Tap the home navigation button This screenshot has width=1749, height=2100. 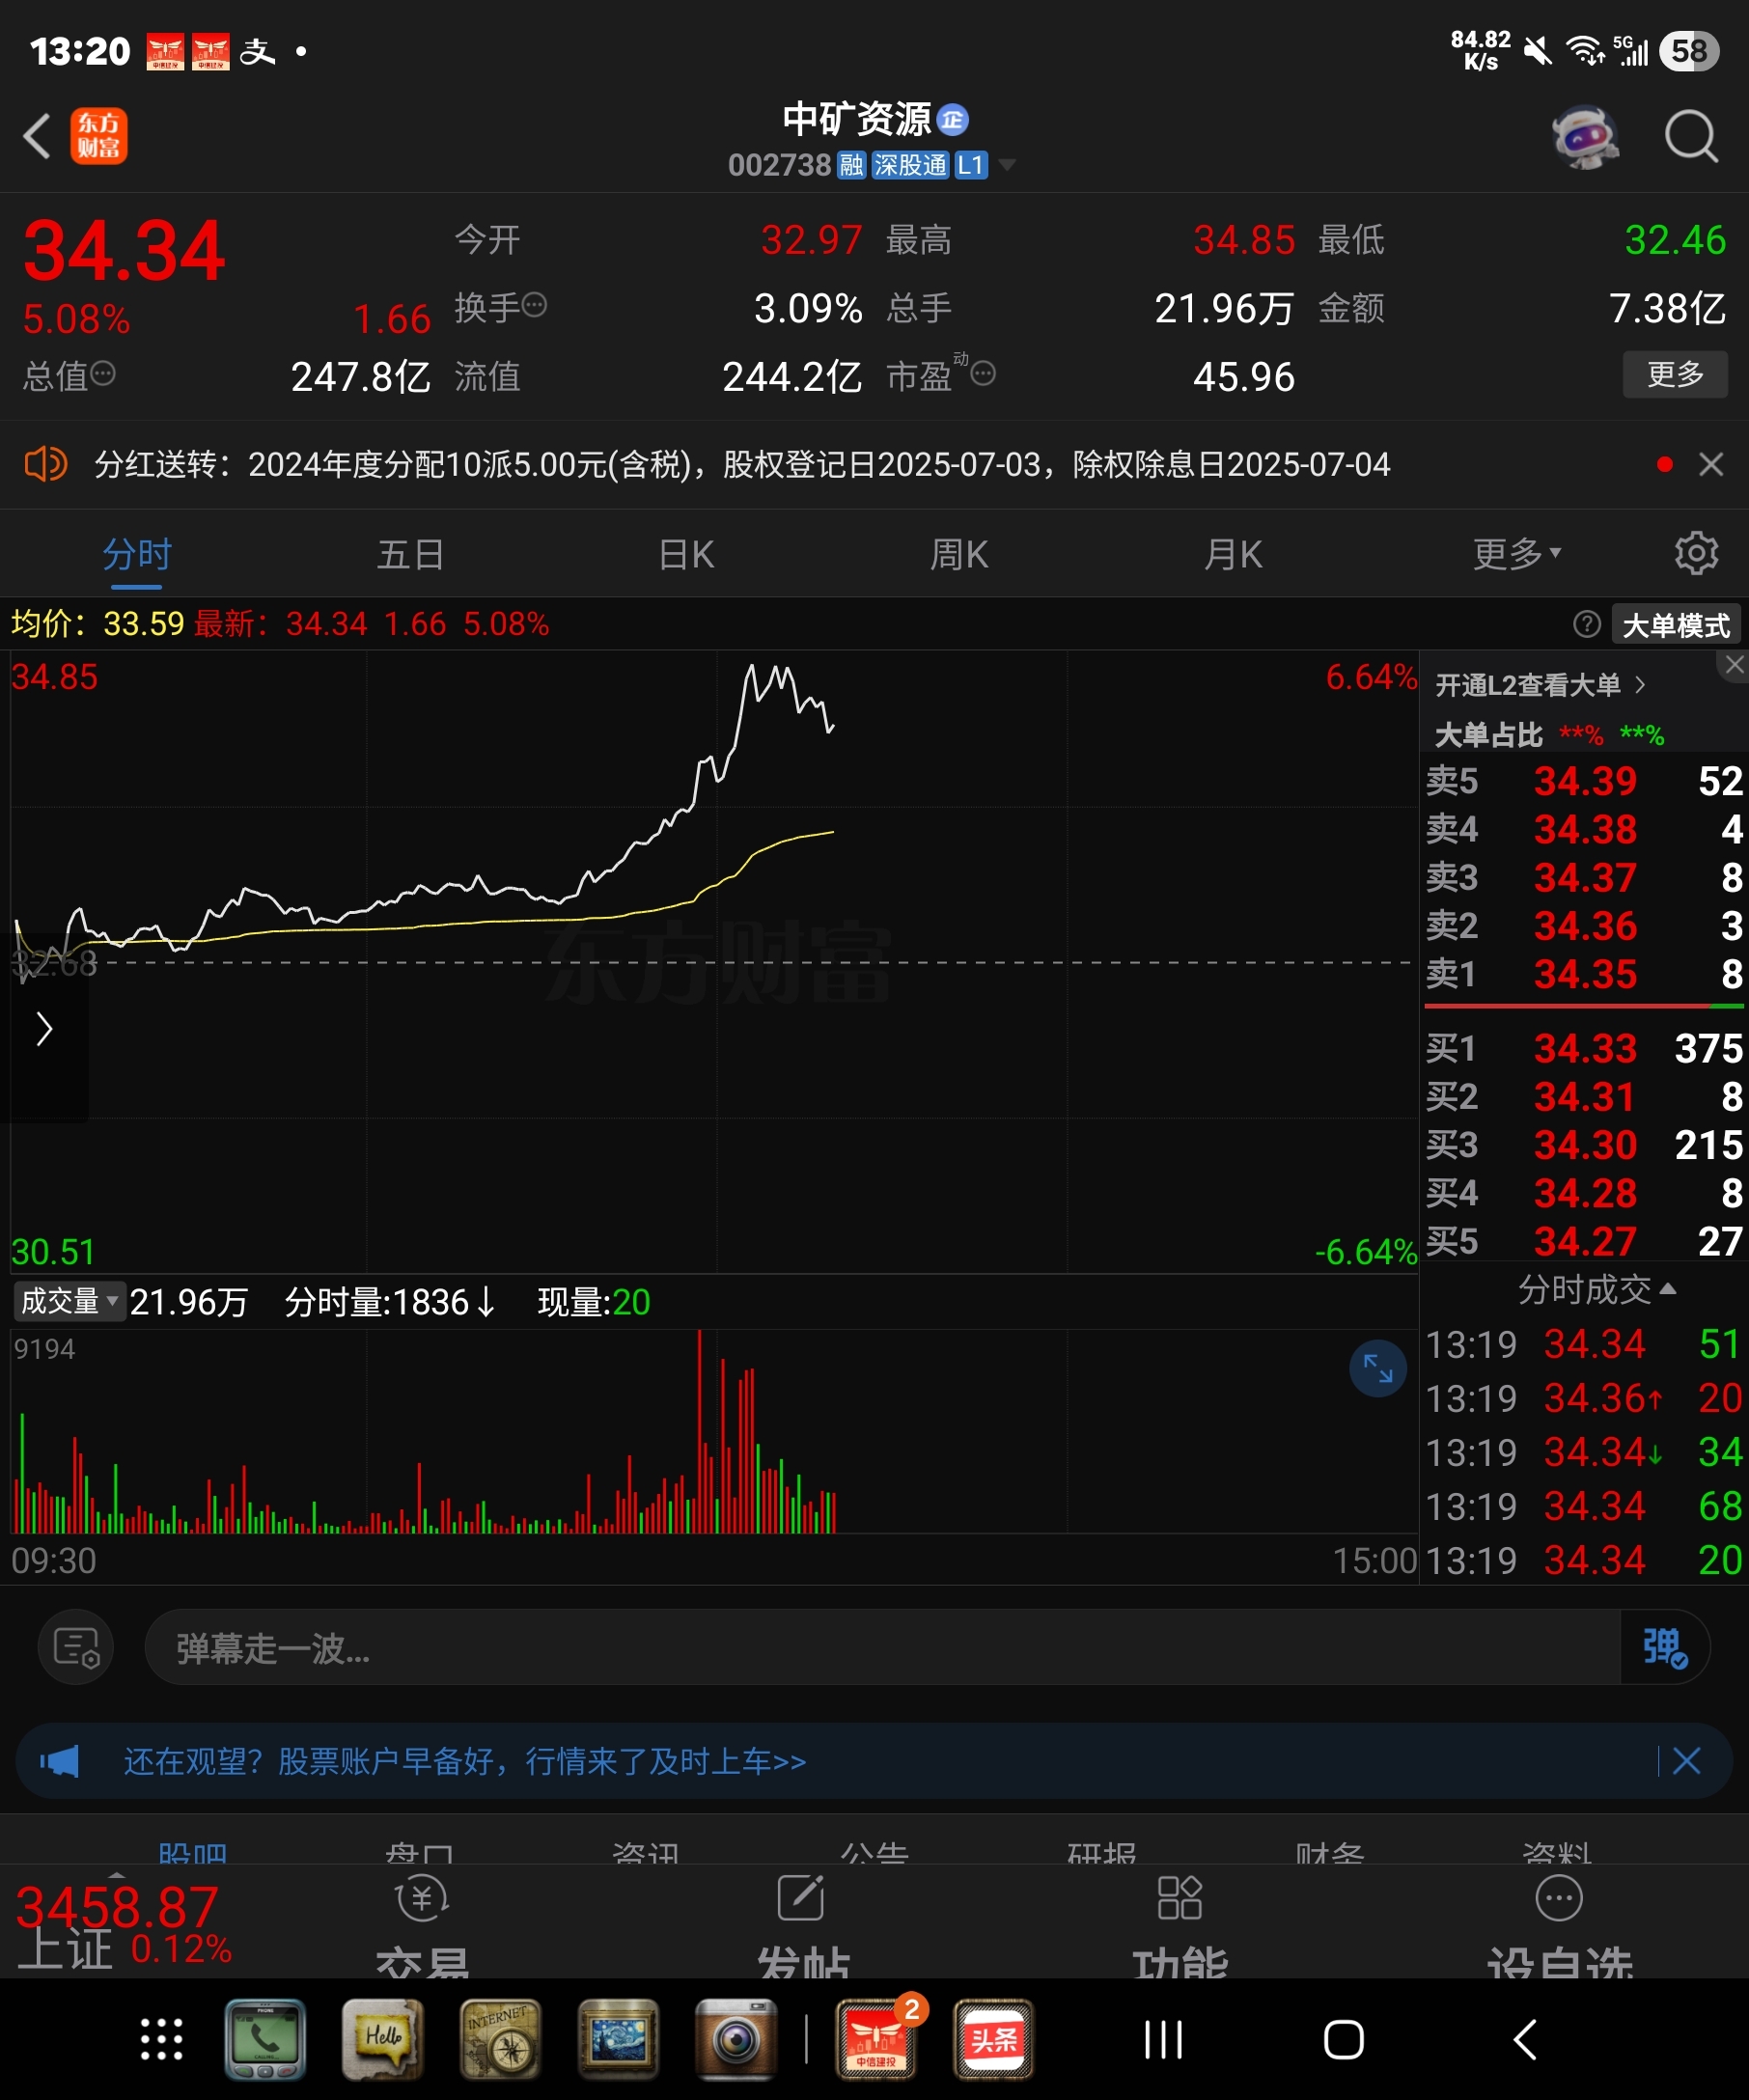[1343, 2040]
